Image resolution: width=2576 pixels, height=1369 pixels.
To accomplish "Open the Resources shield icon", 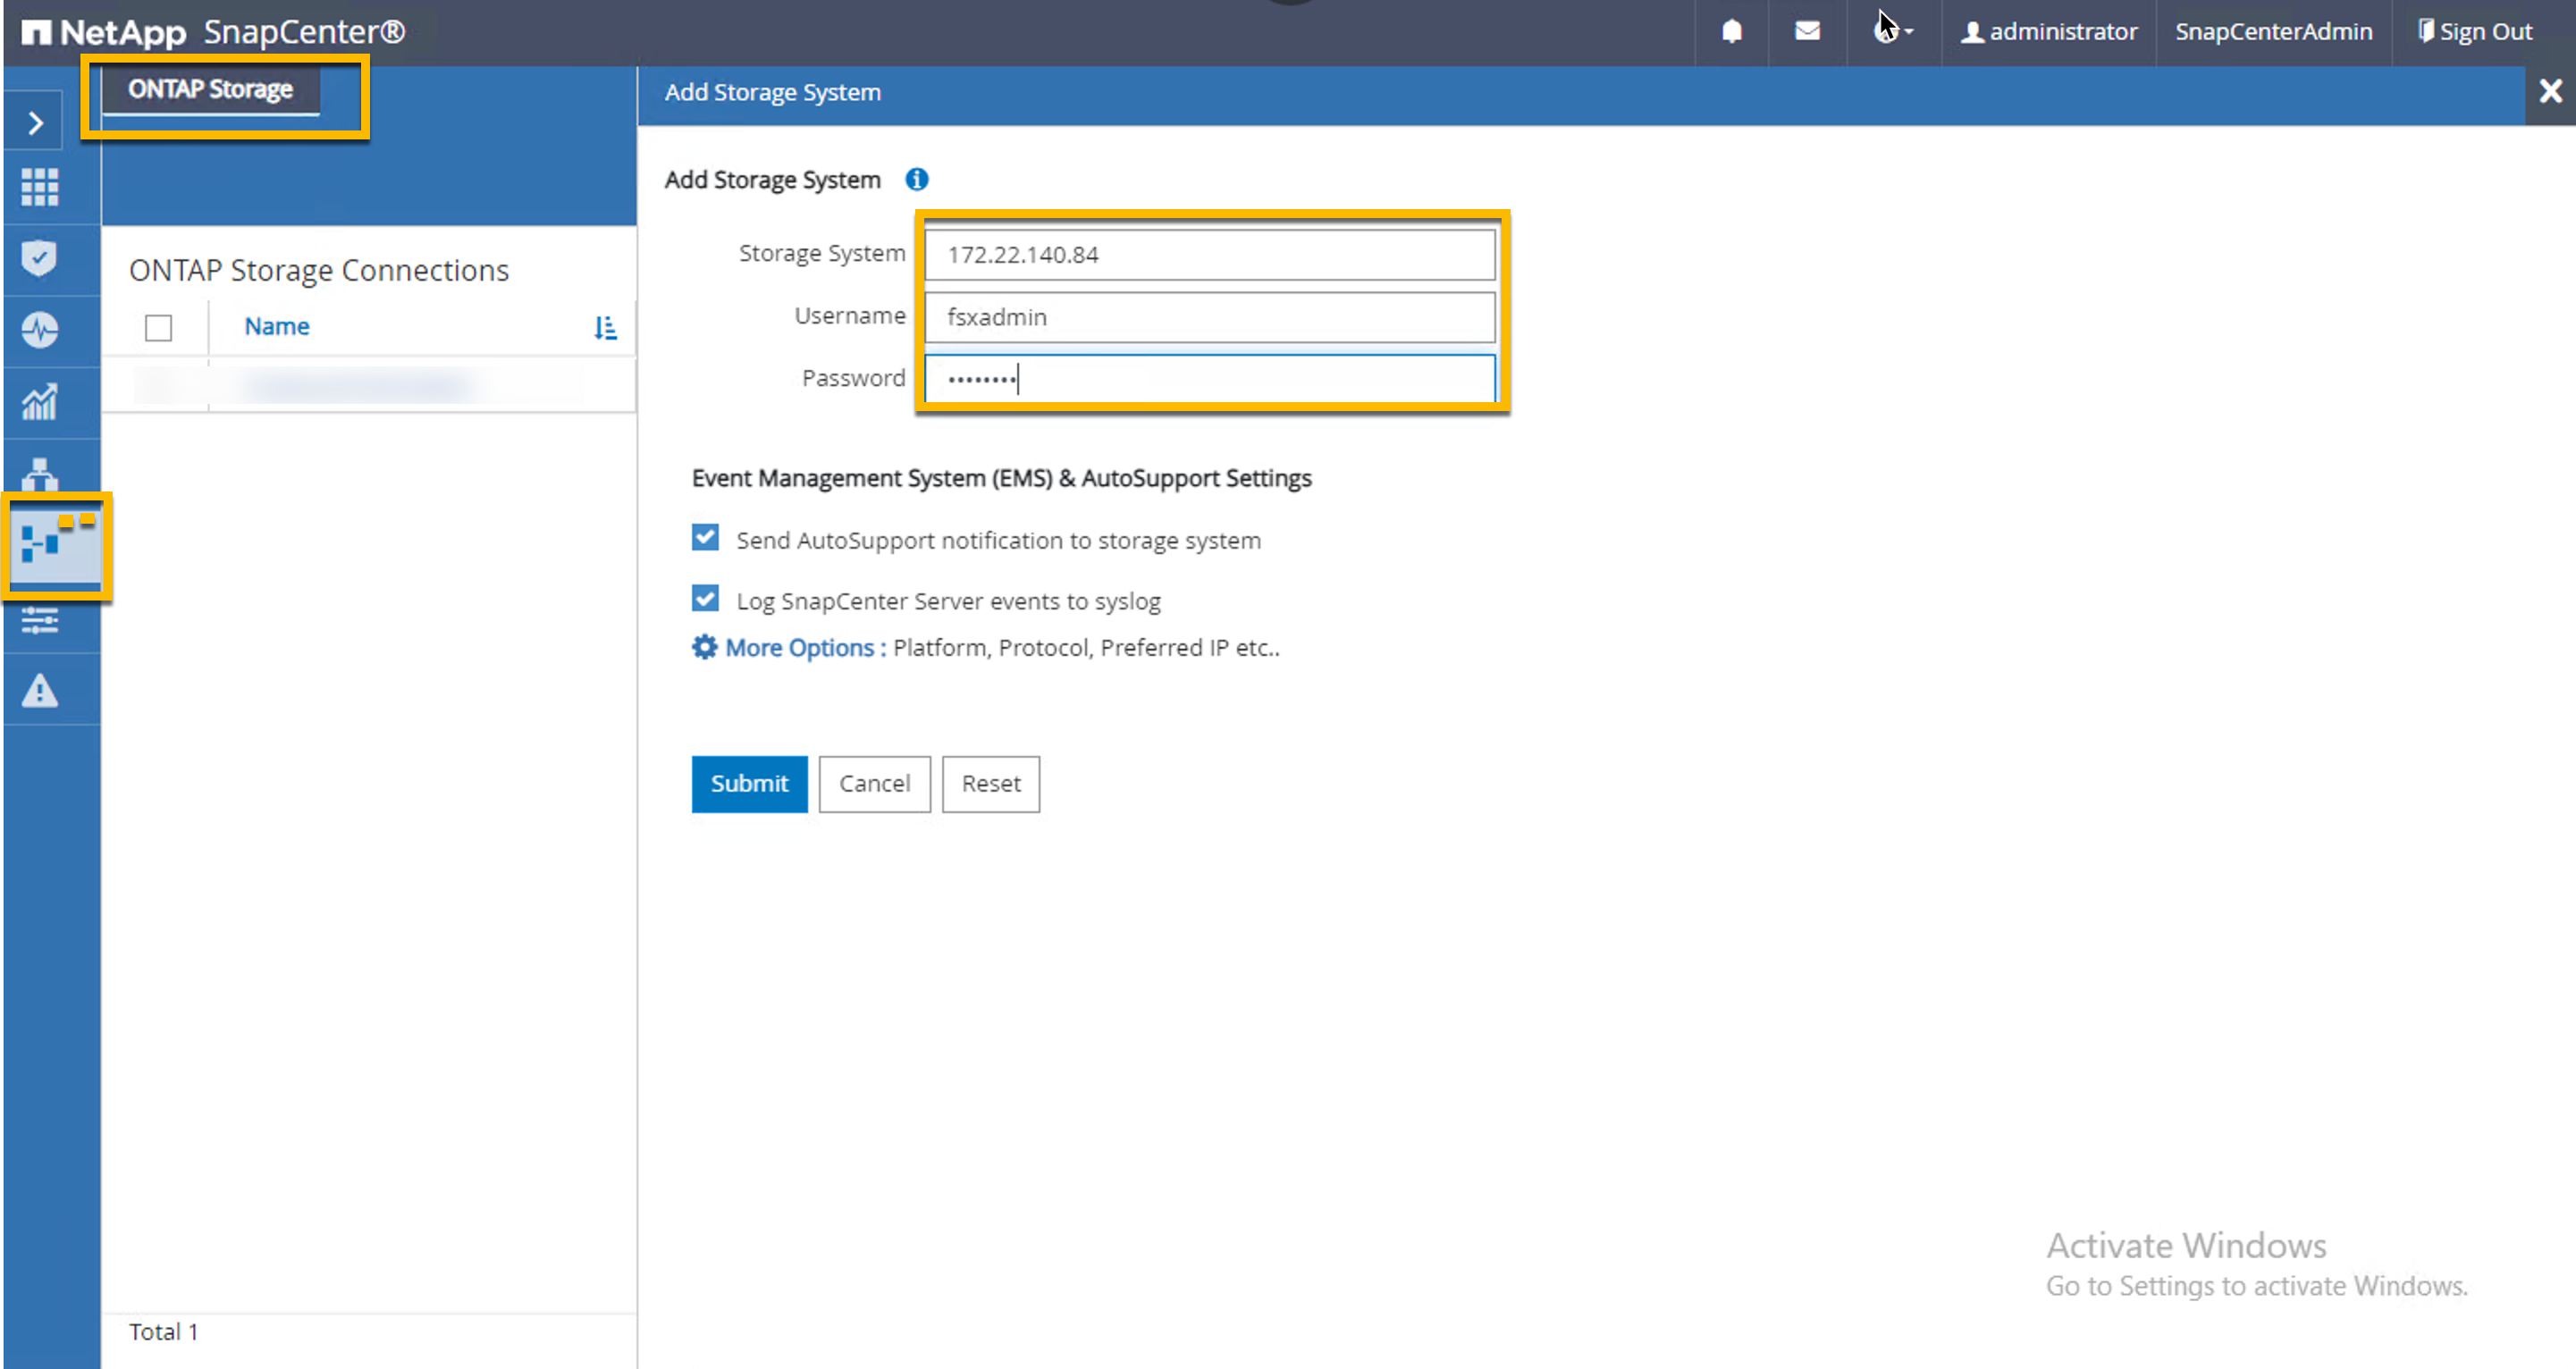I will [39, 258].
